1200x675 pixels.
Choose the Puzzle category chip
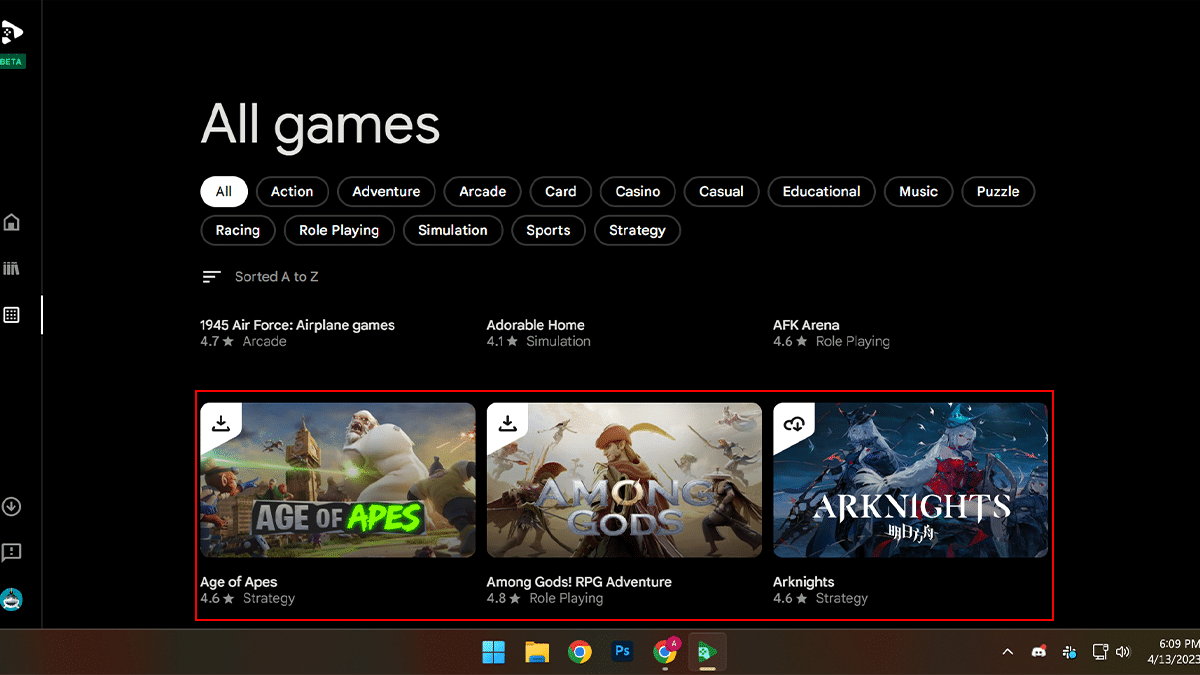[998, 192]
